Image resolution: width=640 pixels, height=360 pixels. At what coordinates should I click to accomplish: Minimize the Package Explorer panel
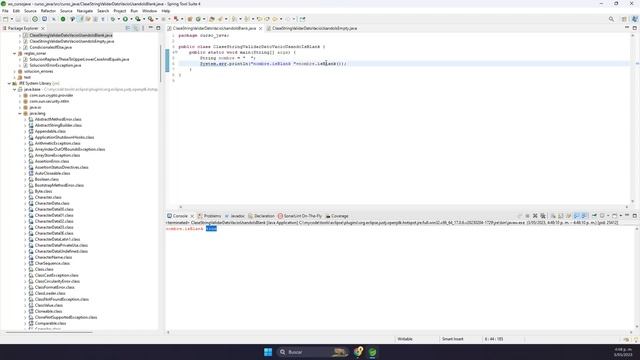pyautogui.click(x=151, y=28)
